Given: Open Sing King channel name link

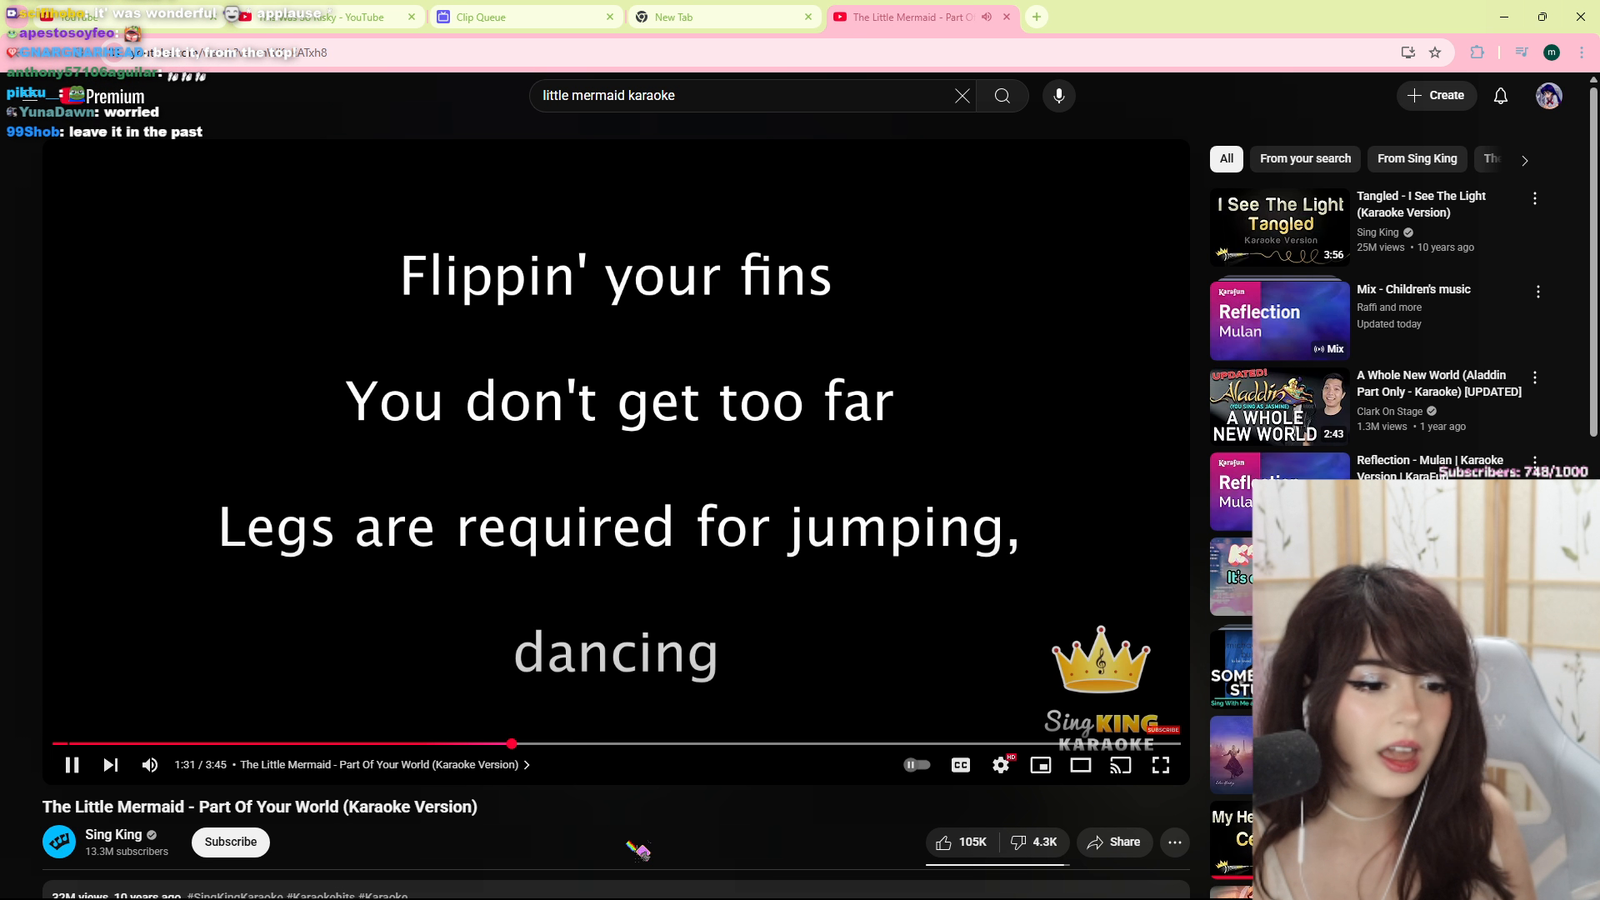Looking at the screenshot, I should pos(114,834).
